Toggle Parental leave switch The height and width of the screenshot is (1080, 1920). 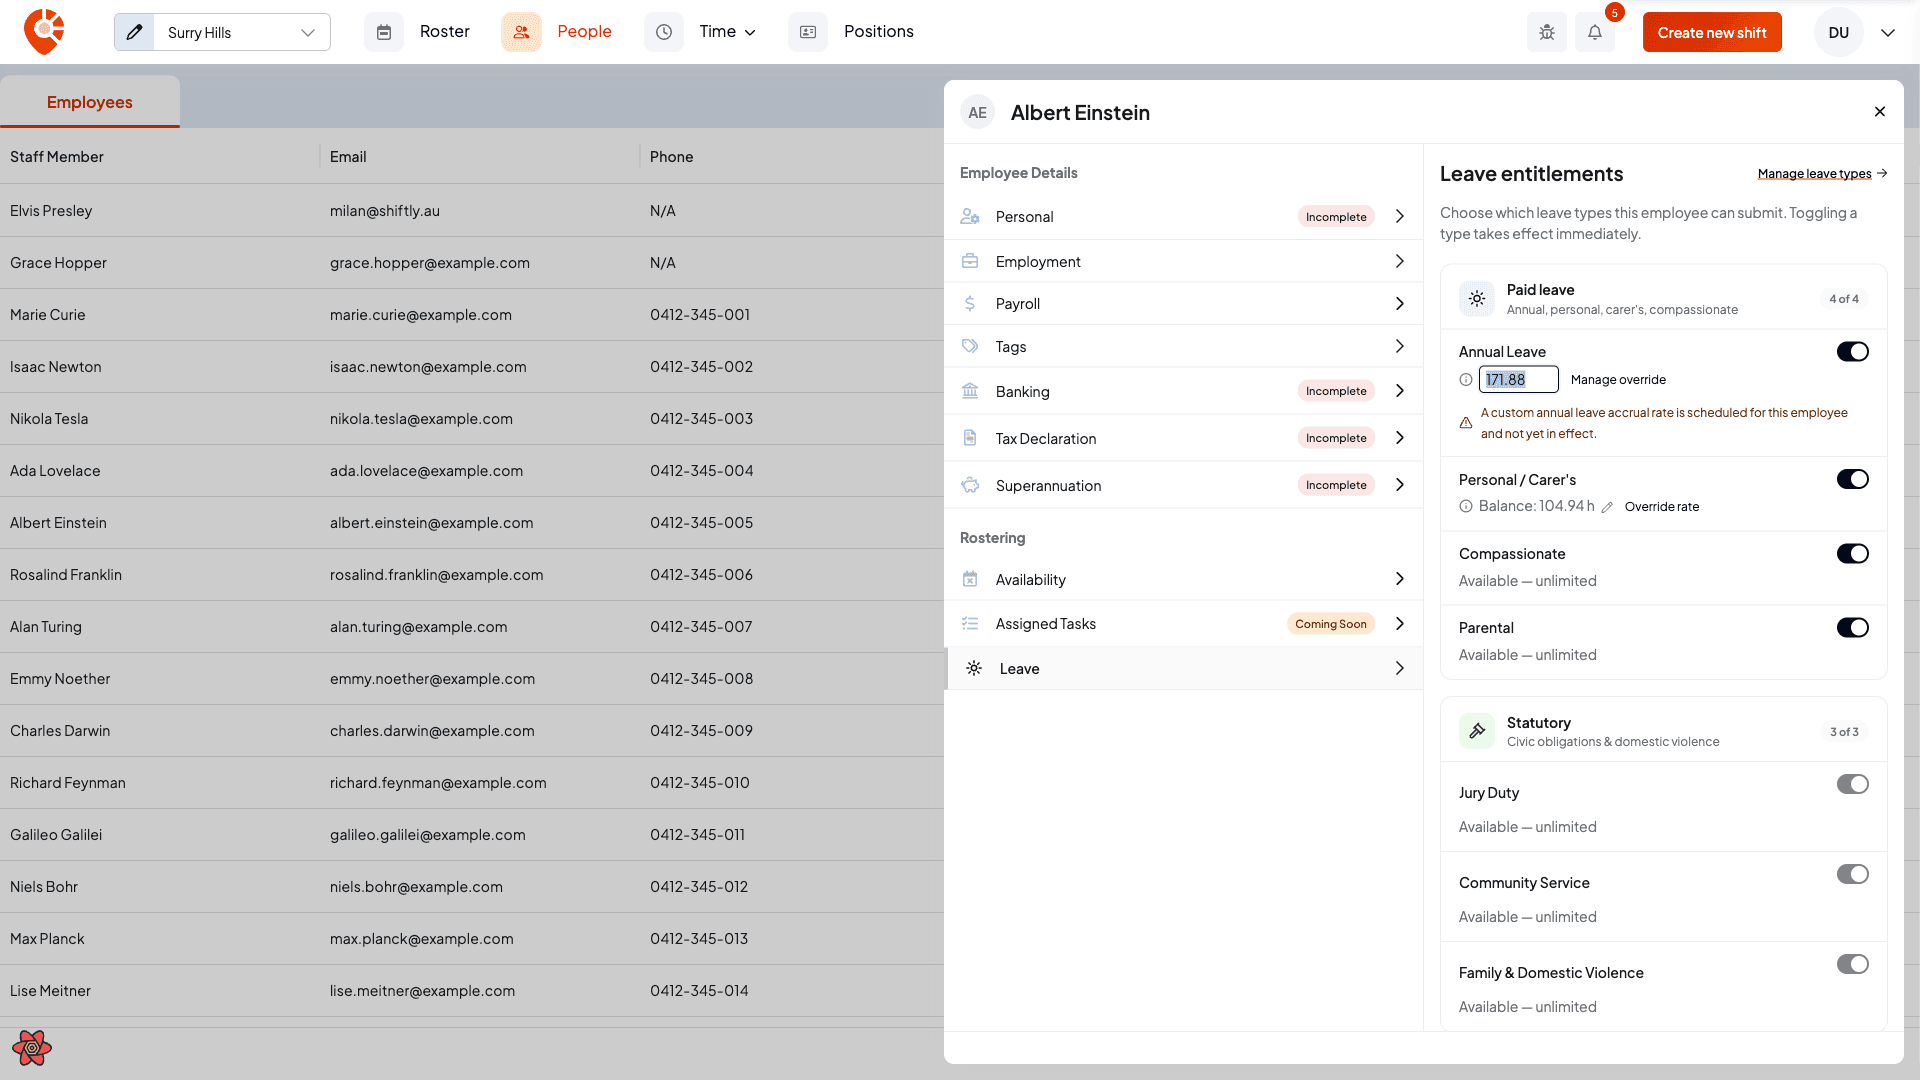click(x=1852, y=628)
